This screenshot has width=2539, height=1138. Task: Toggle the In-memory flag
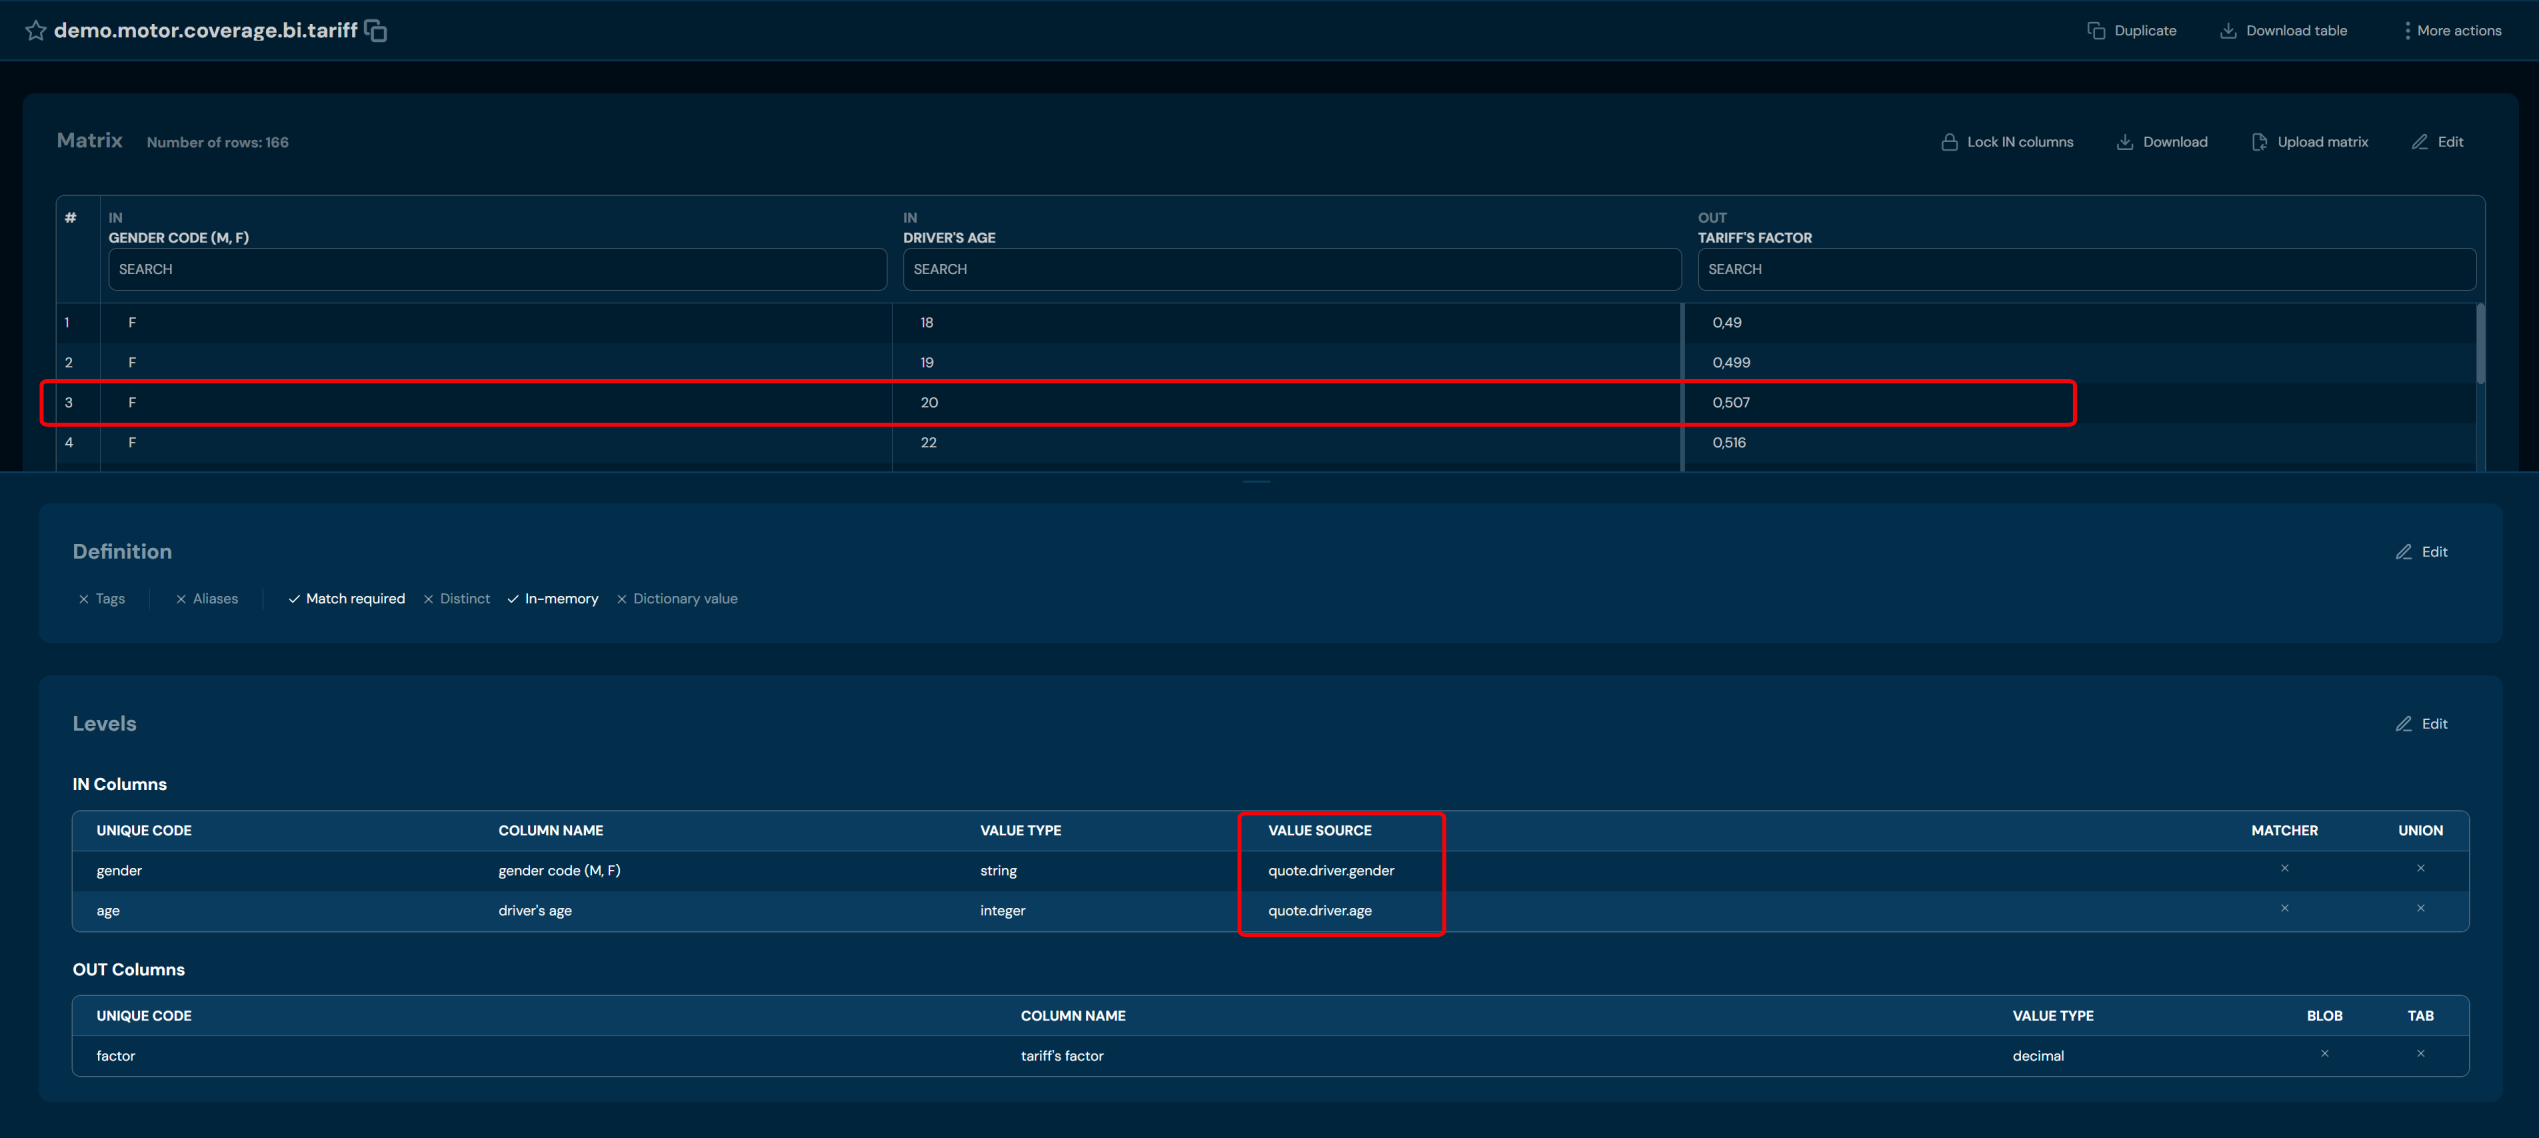552,599
